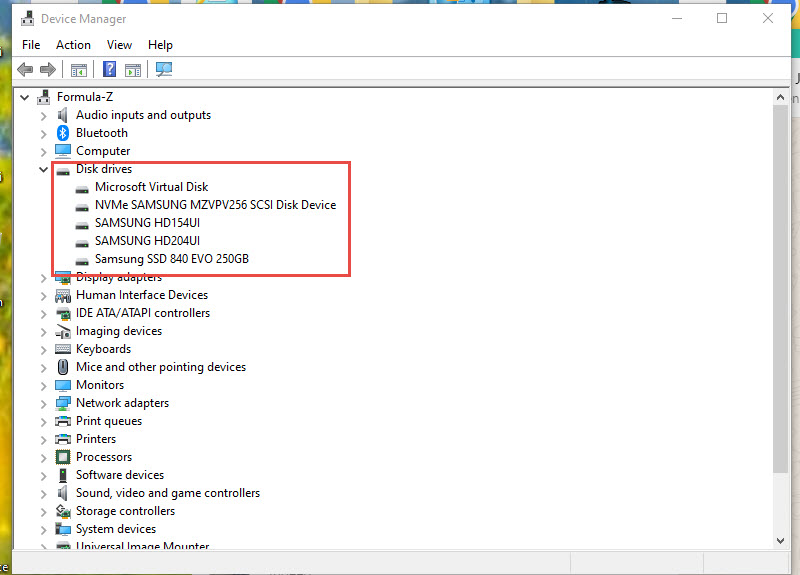Screen dimensions: 800x575
Task: Click the IDE ATA/ATAPI controllers icon
Action: click(x=63, y=313)
